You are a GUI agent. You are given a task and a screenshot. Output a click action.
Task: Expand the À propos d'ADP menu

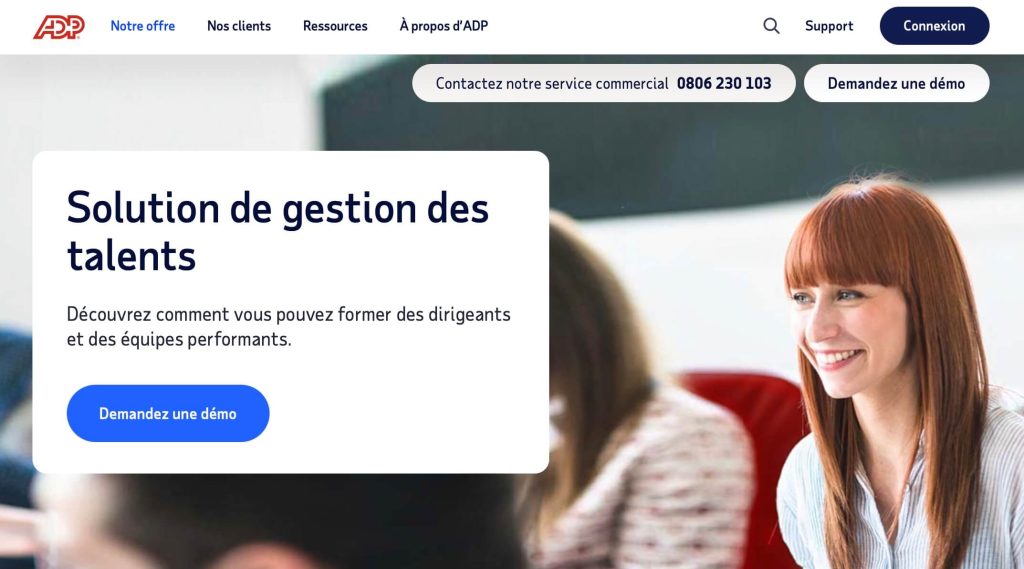point(444,26)
